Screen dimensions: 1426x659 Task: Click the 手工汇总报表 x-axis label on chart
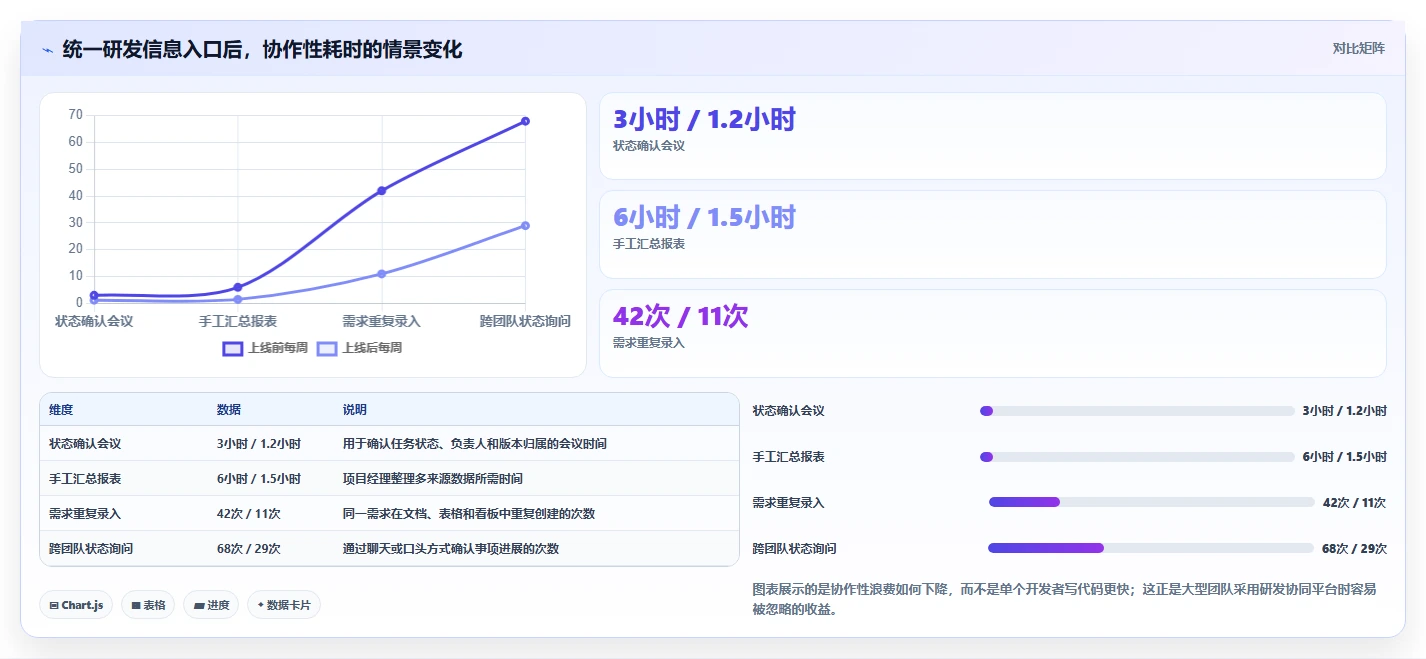click(238, 321)
